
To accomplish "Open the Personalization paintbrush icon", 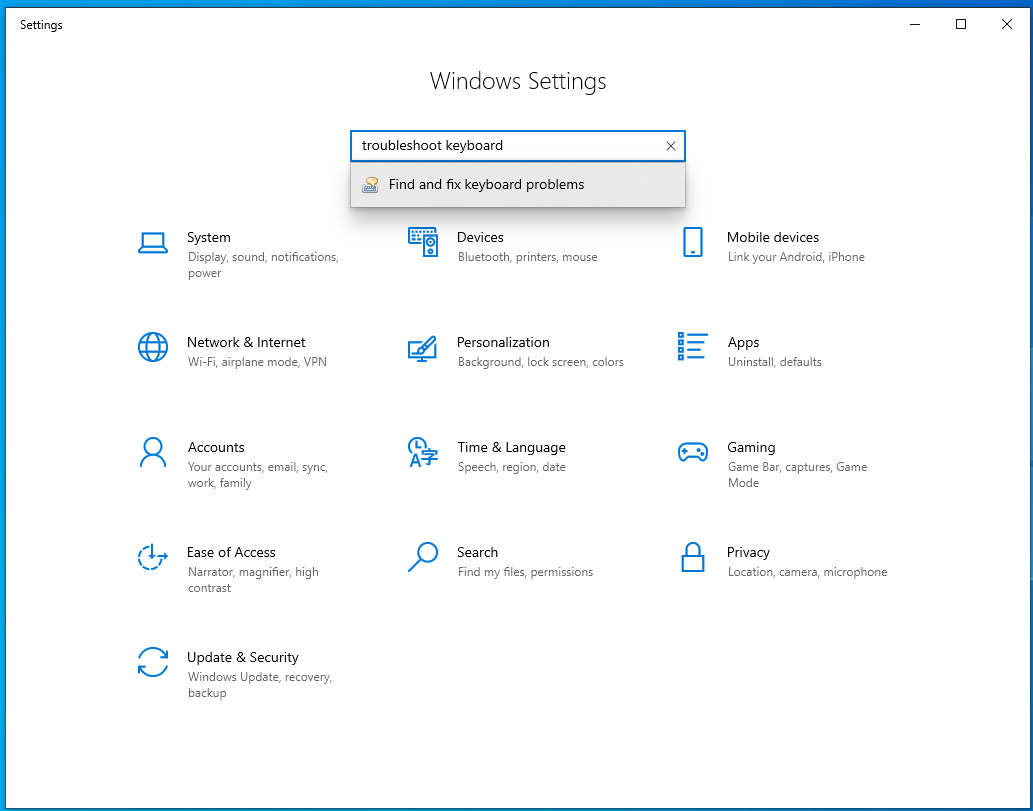I will 422,348.
